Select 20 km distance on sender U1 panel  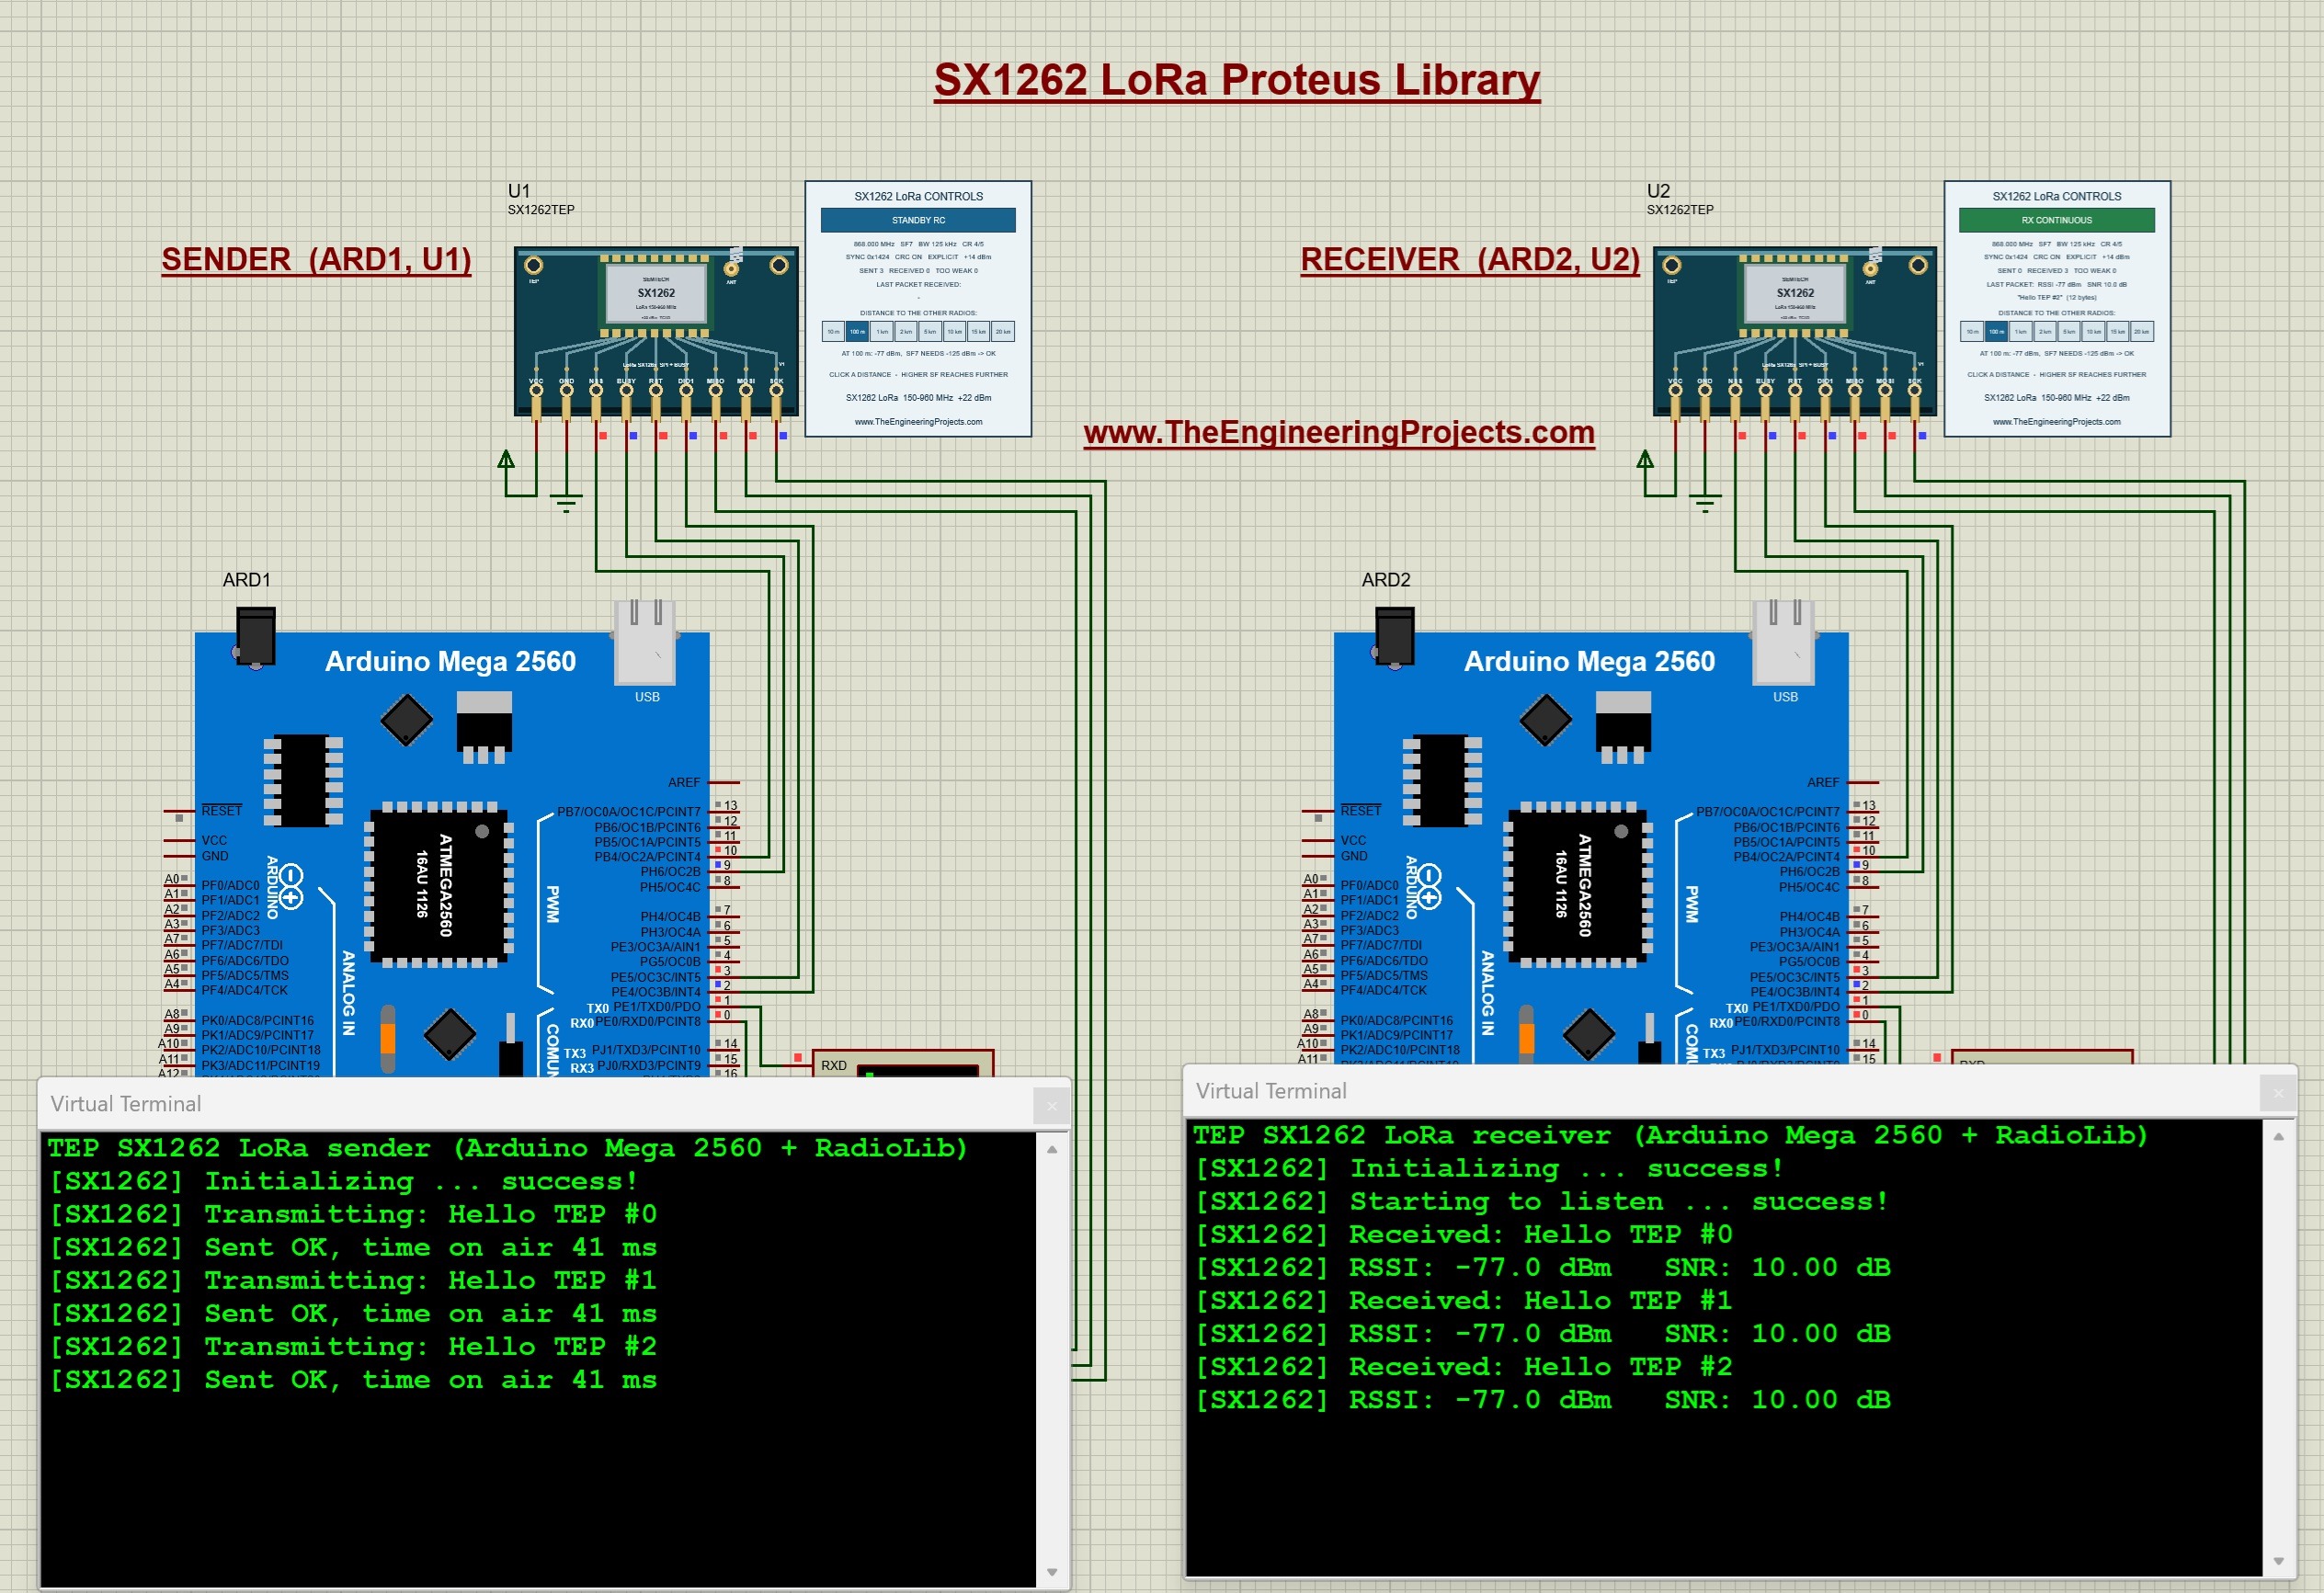point(1003,331)
